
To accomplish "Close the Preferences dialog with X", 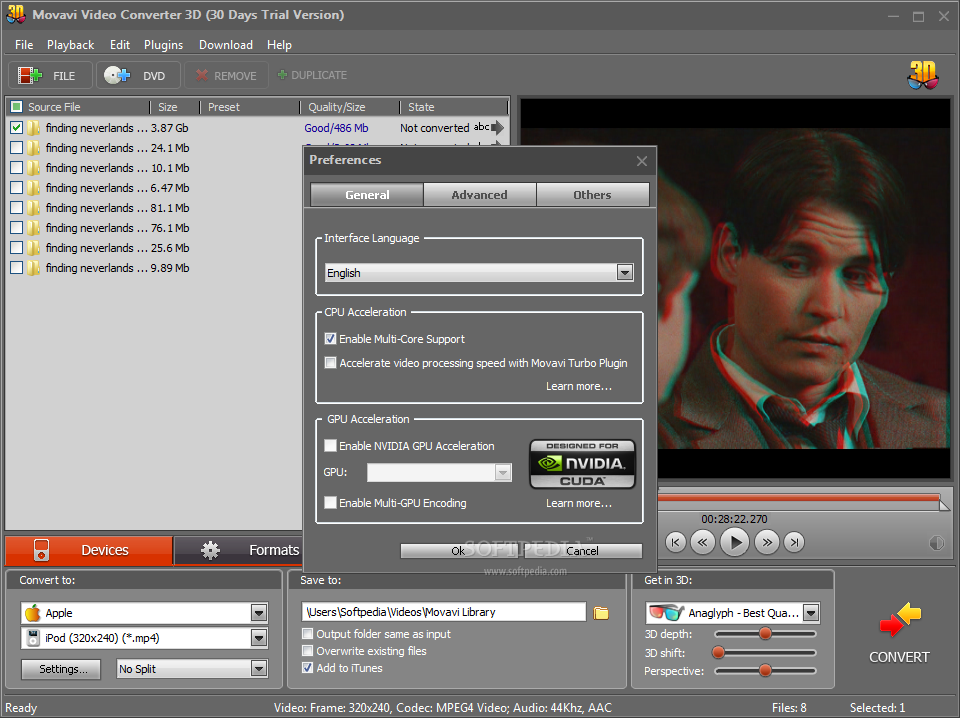I will (642, 161).
